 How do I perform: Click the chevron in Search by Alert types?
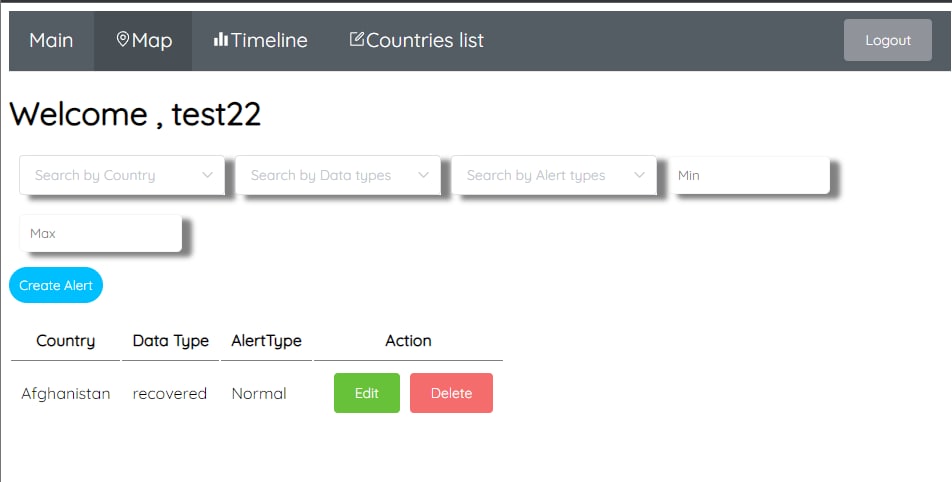[639, 175]
